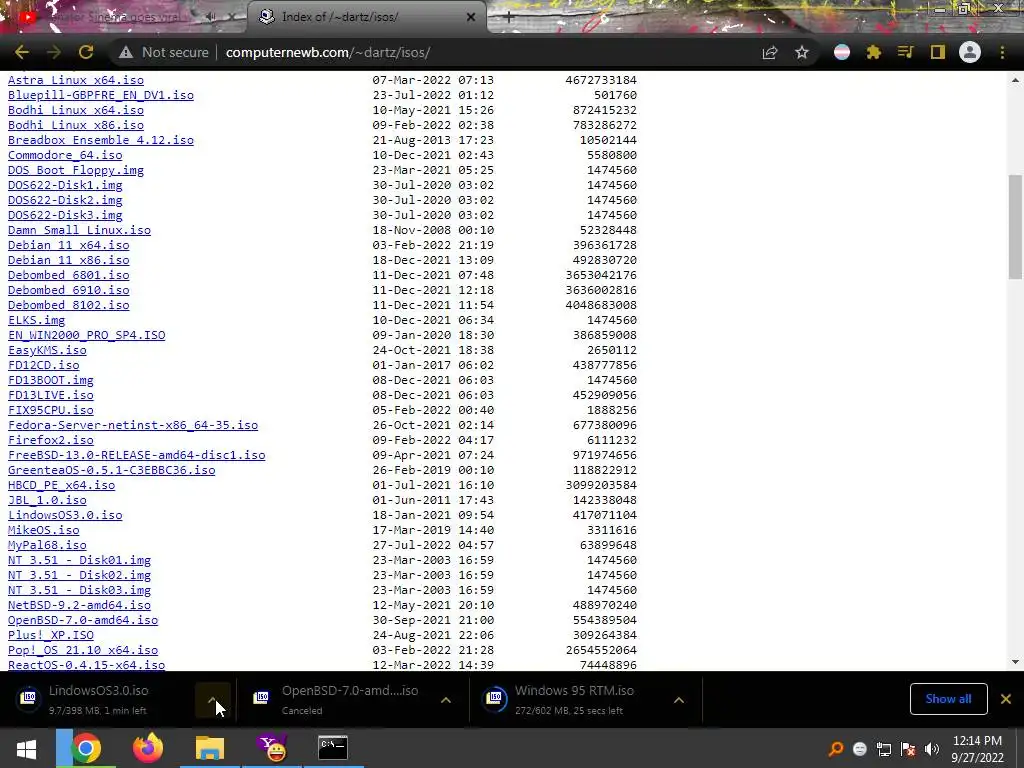Open Chrome from the taskbar
Screen dimensions: 1024x768
(x=86, y=748)
